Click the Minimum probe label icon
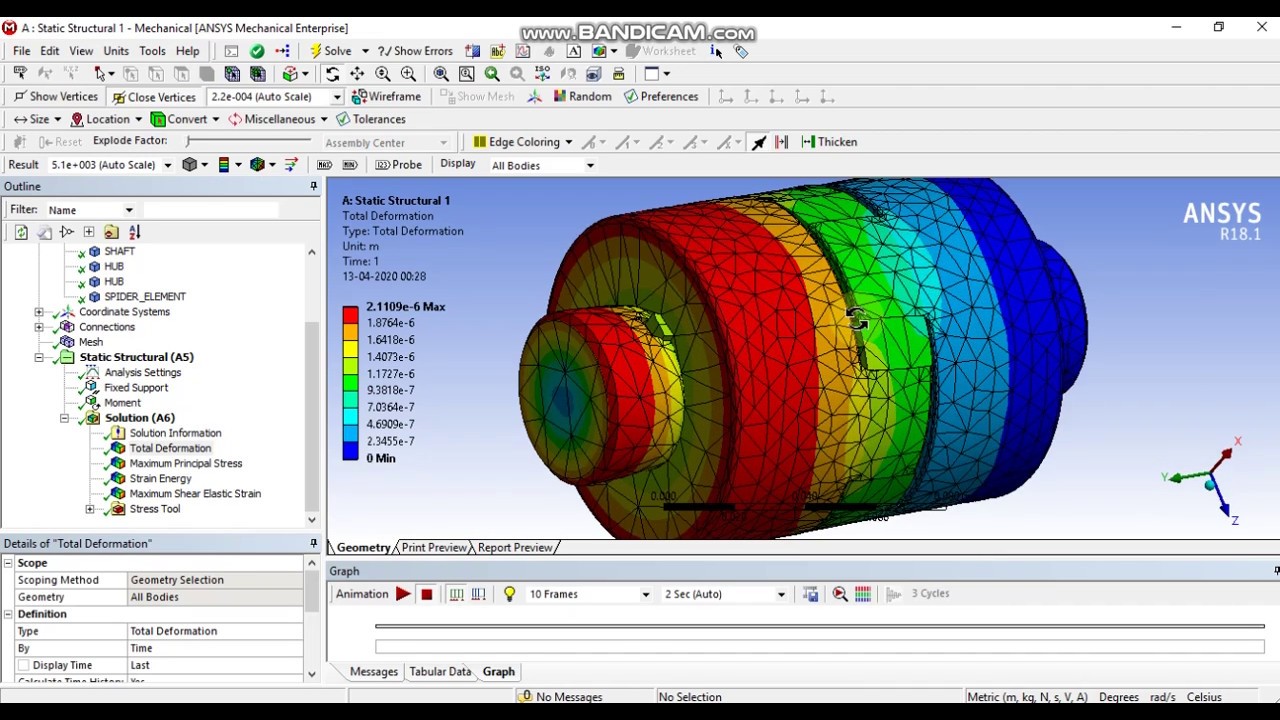The height and width of the screenshot is (720, 1280). tap(349, 165)
